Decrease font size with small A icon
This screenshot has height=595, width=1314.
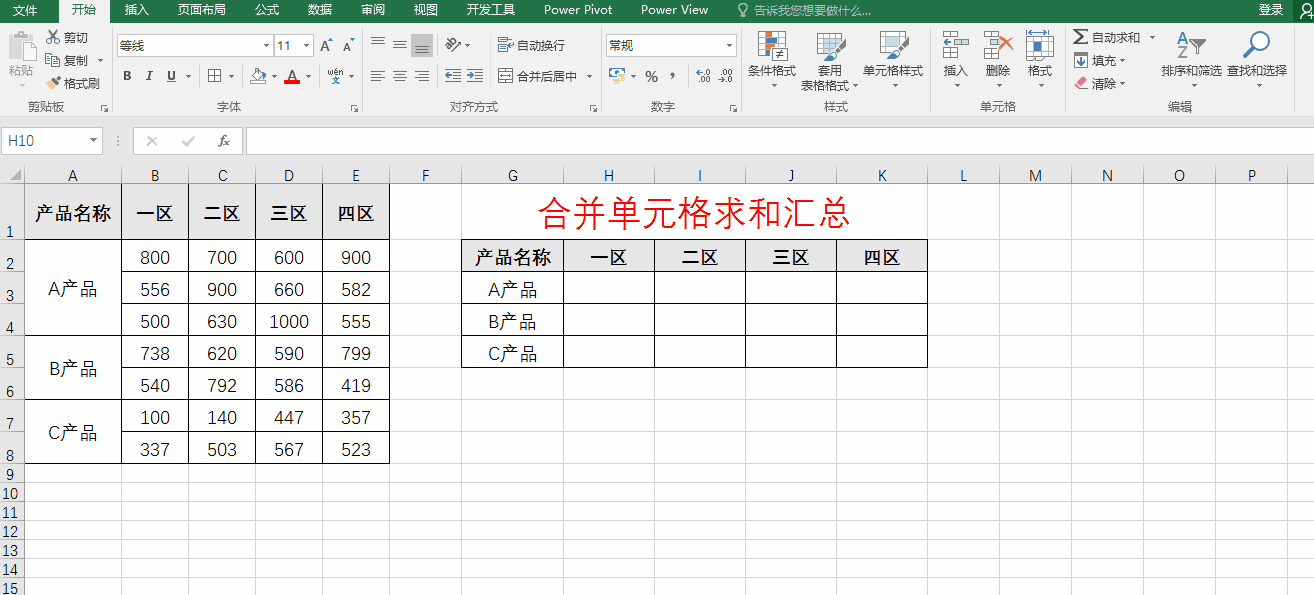pos(348,46)
